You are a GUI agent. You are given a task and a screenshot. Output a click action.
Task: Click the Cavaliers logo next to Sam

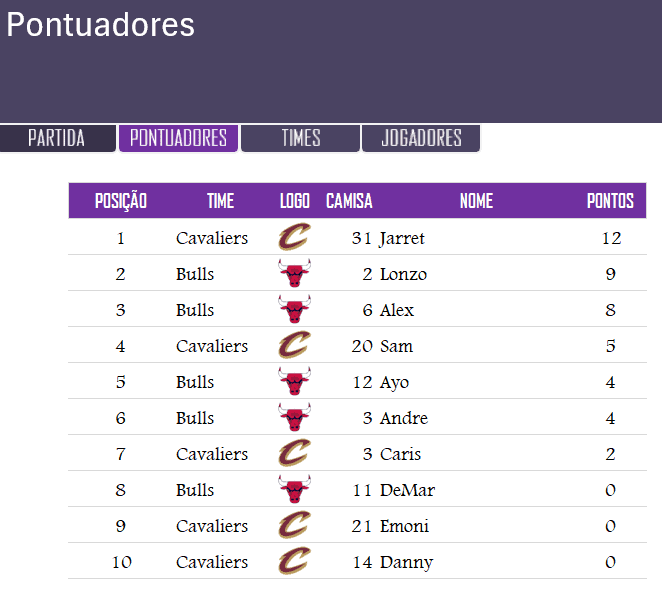coord(294,345)
